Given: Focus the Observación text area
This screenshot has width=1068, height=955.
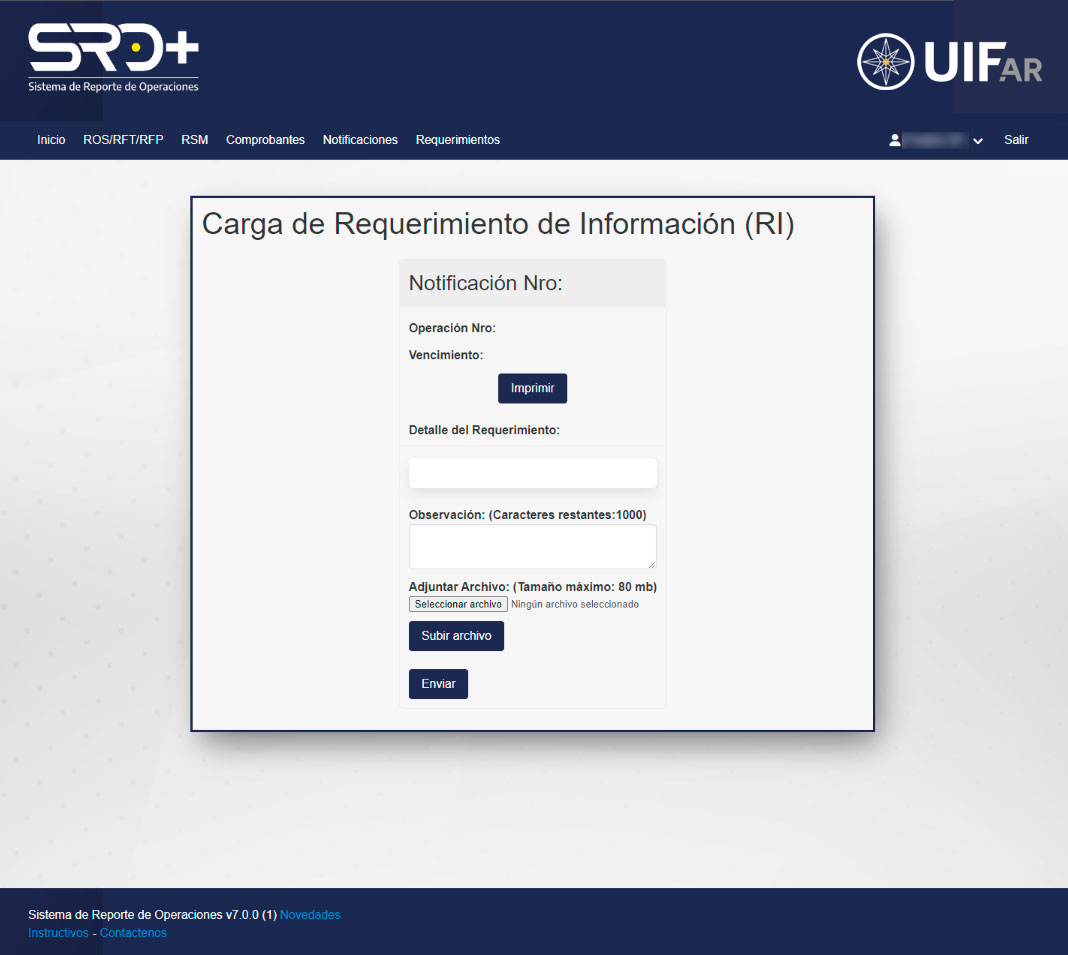Looking at the screenshot, I should pos(532,547).
